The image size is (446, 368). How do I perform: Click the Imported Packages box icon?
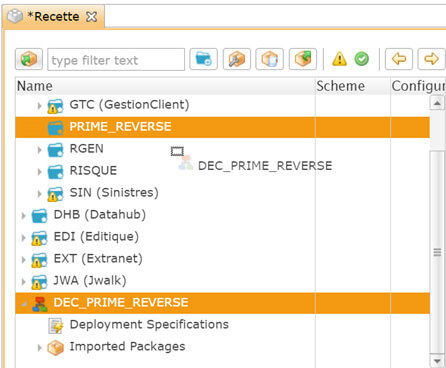coord(55,348)
